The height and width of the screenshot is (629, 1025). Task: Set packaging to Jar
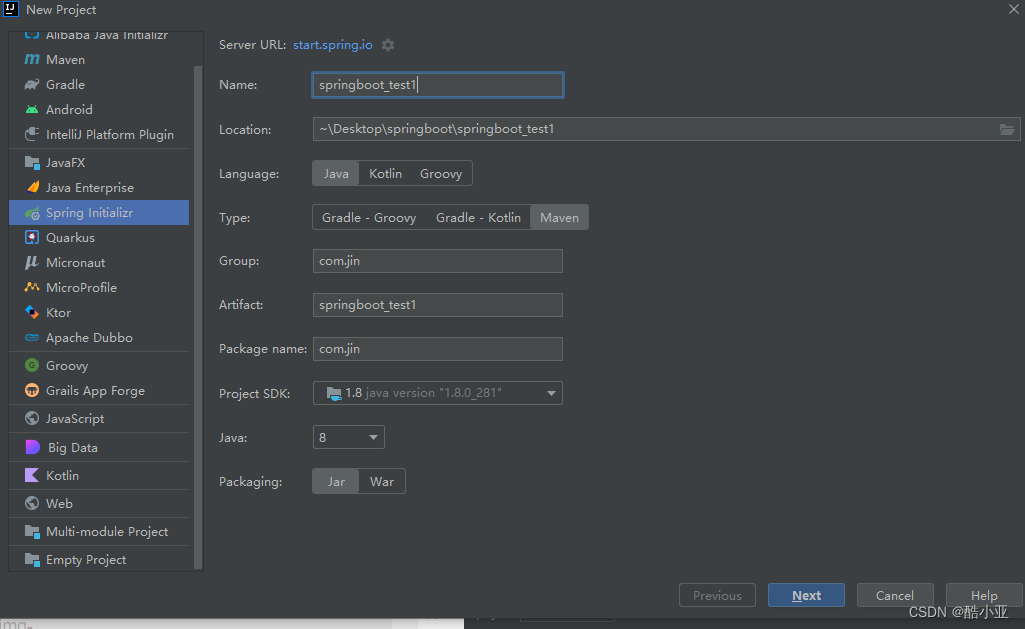click(x=336, y=481)
